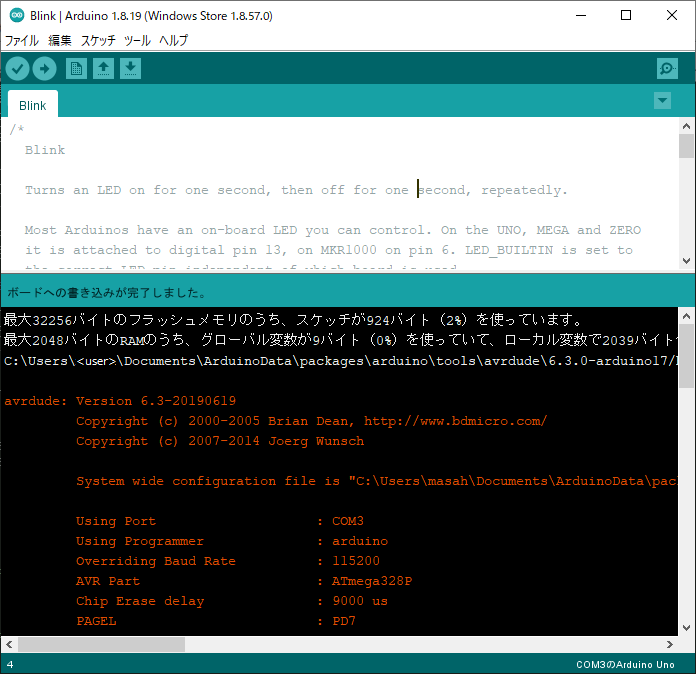Click the console line about RAM グローバル変数 usage
Viewport: 696px width, 674px height.
pyautogui.click(x=340, y=340)
